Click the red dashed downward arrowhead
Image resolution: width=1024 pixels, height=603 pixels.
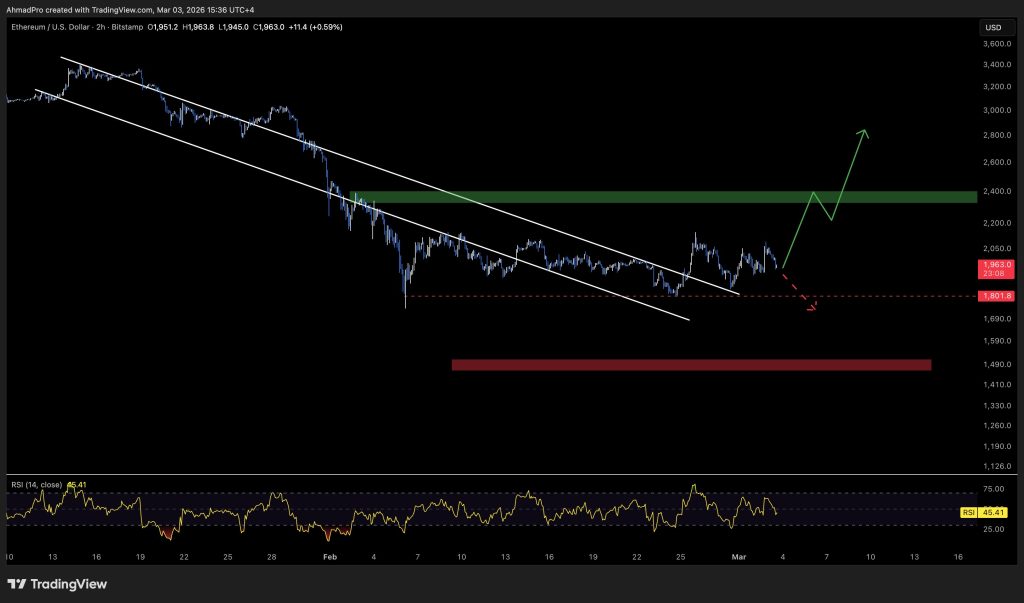812,307
